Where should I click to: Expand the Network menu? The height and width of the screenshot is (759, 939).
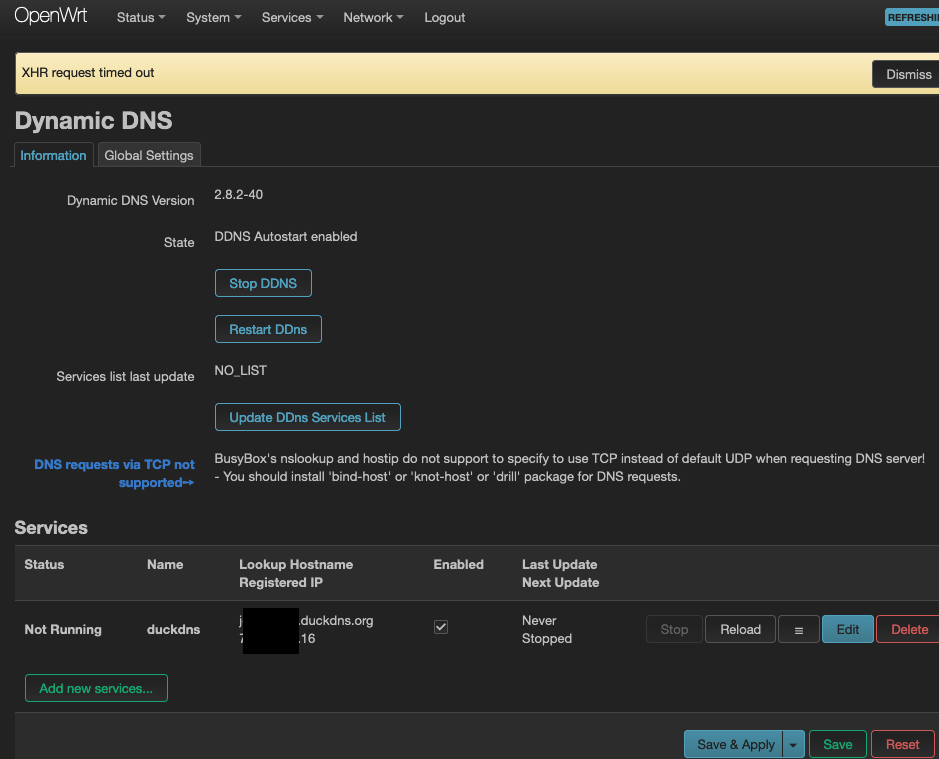coord(373,18)
